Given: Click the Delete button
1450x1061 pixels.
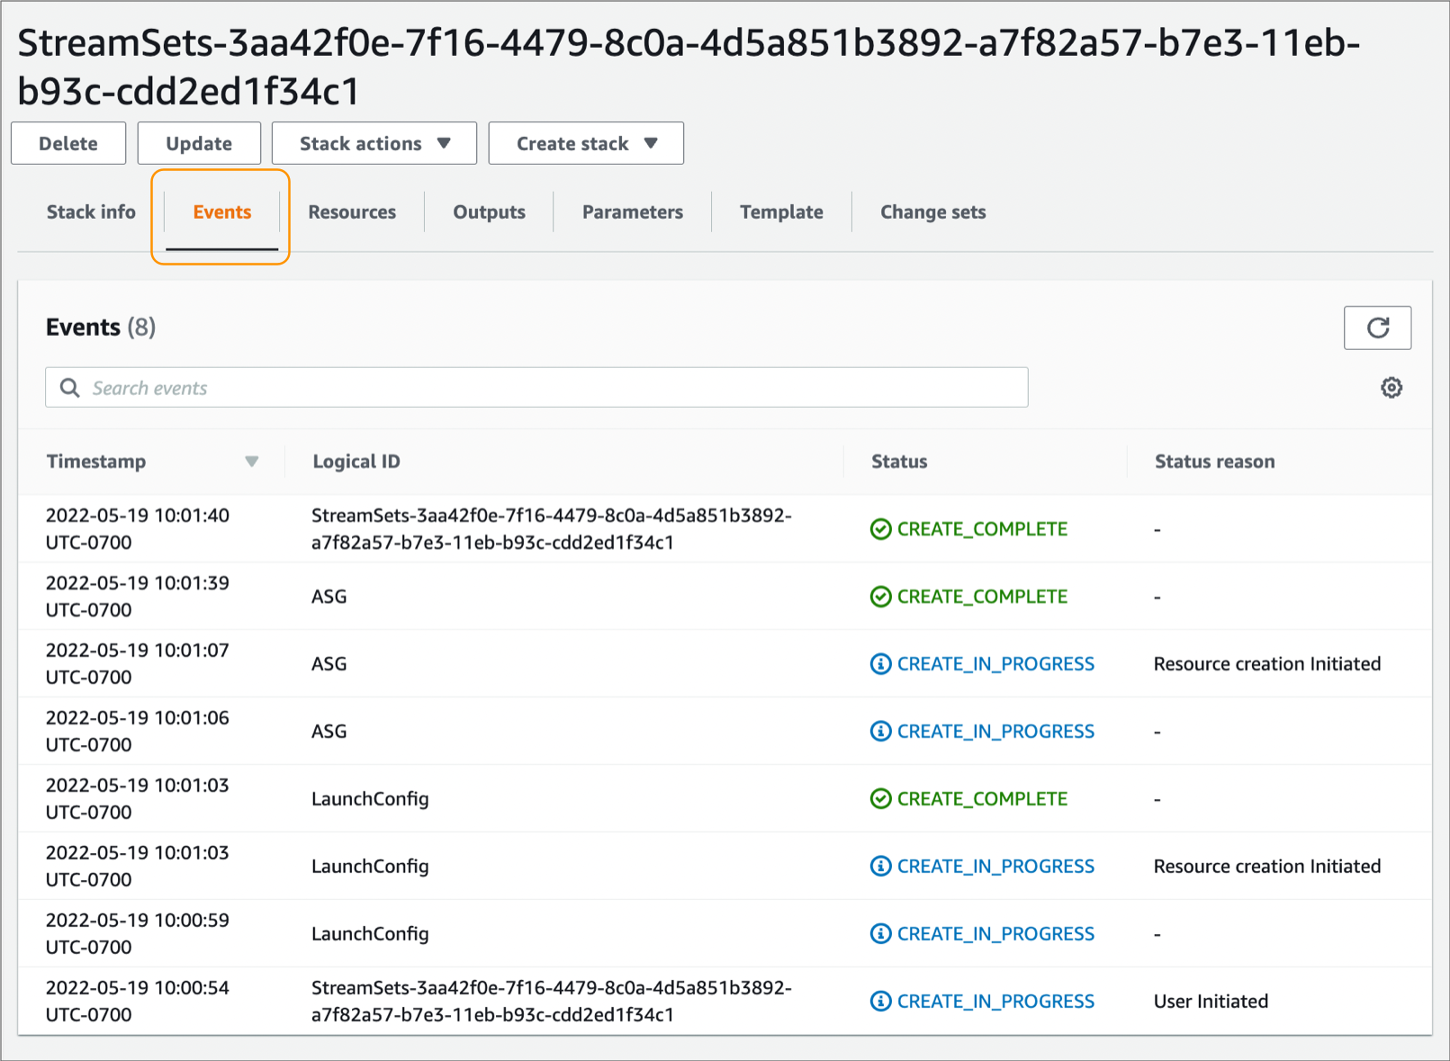Looking at the screenshot, I should click(68, 143).
